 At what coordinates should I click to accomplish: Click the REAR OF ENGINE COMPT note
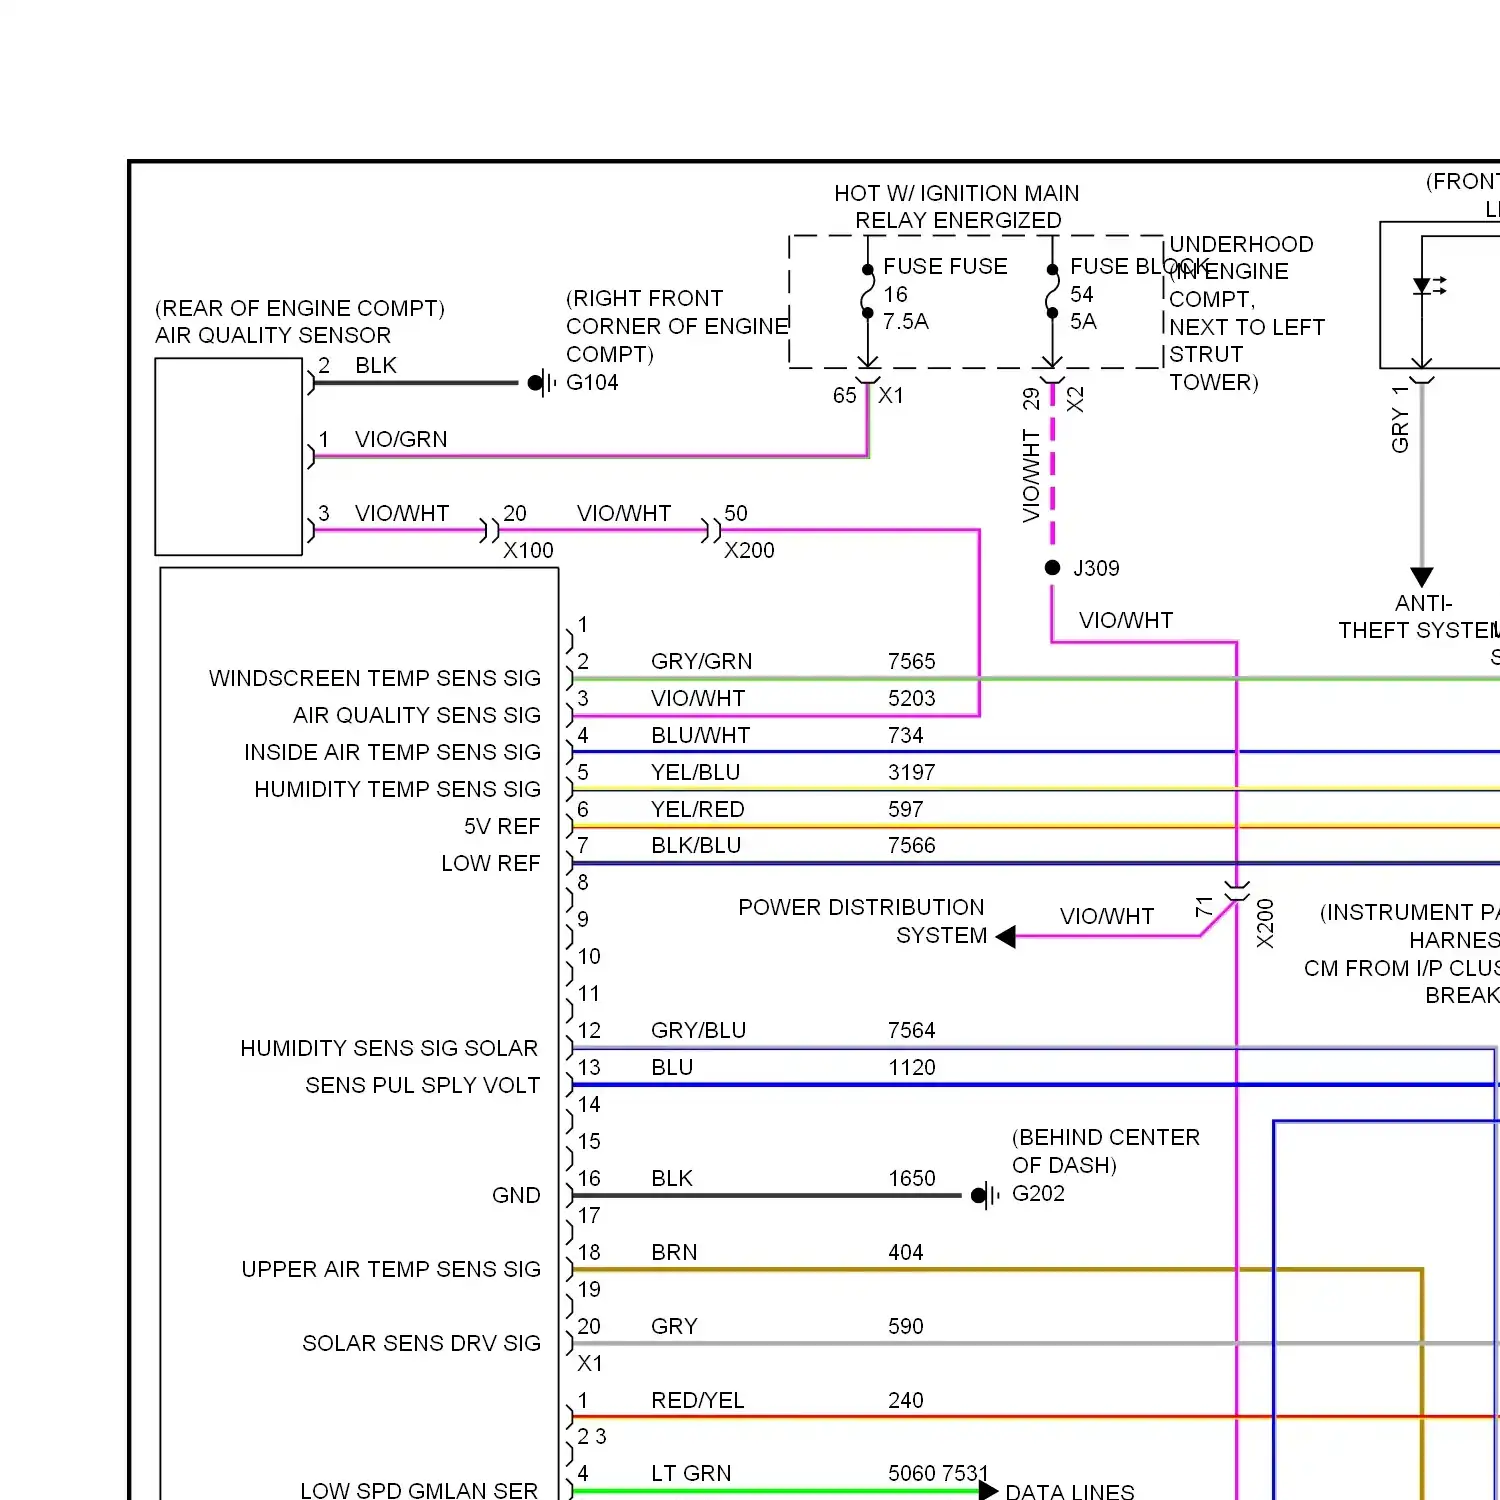[300, 308]
